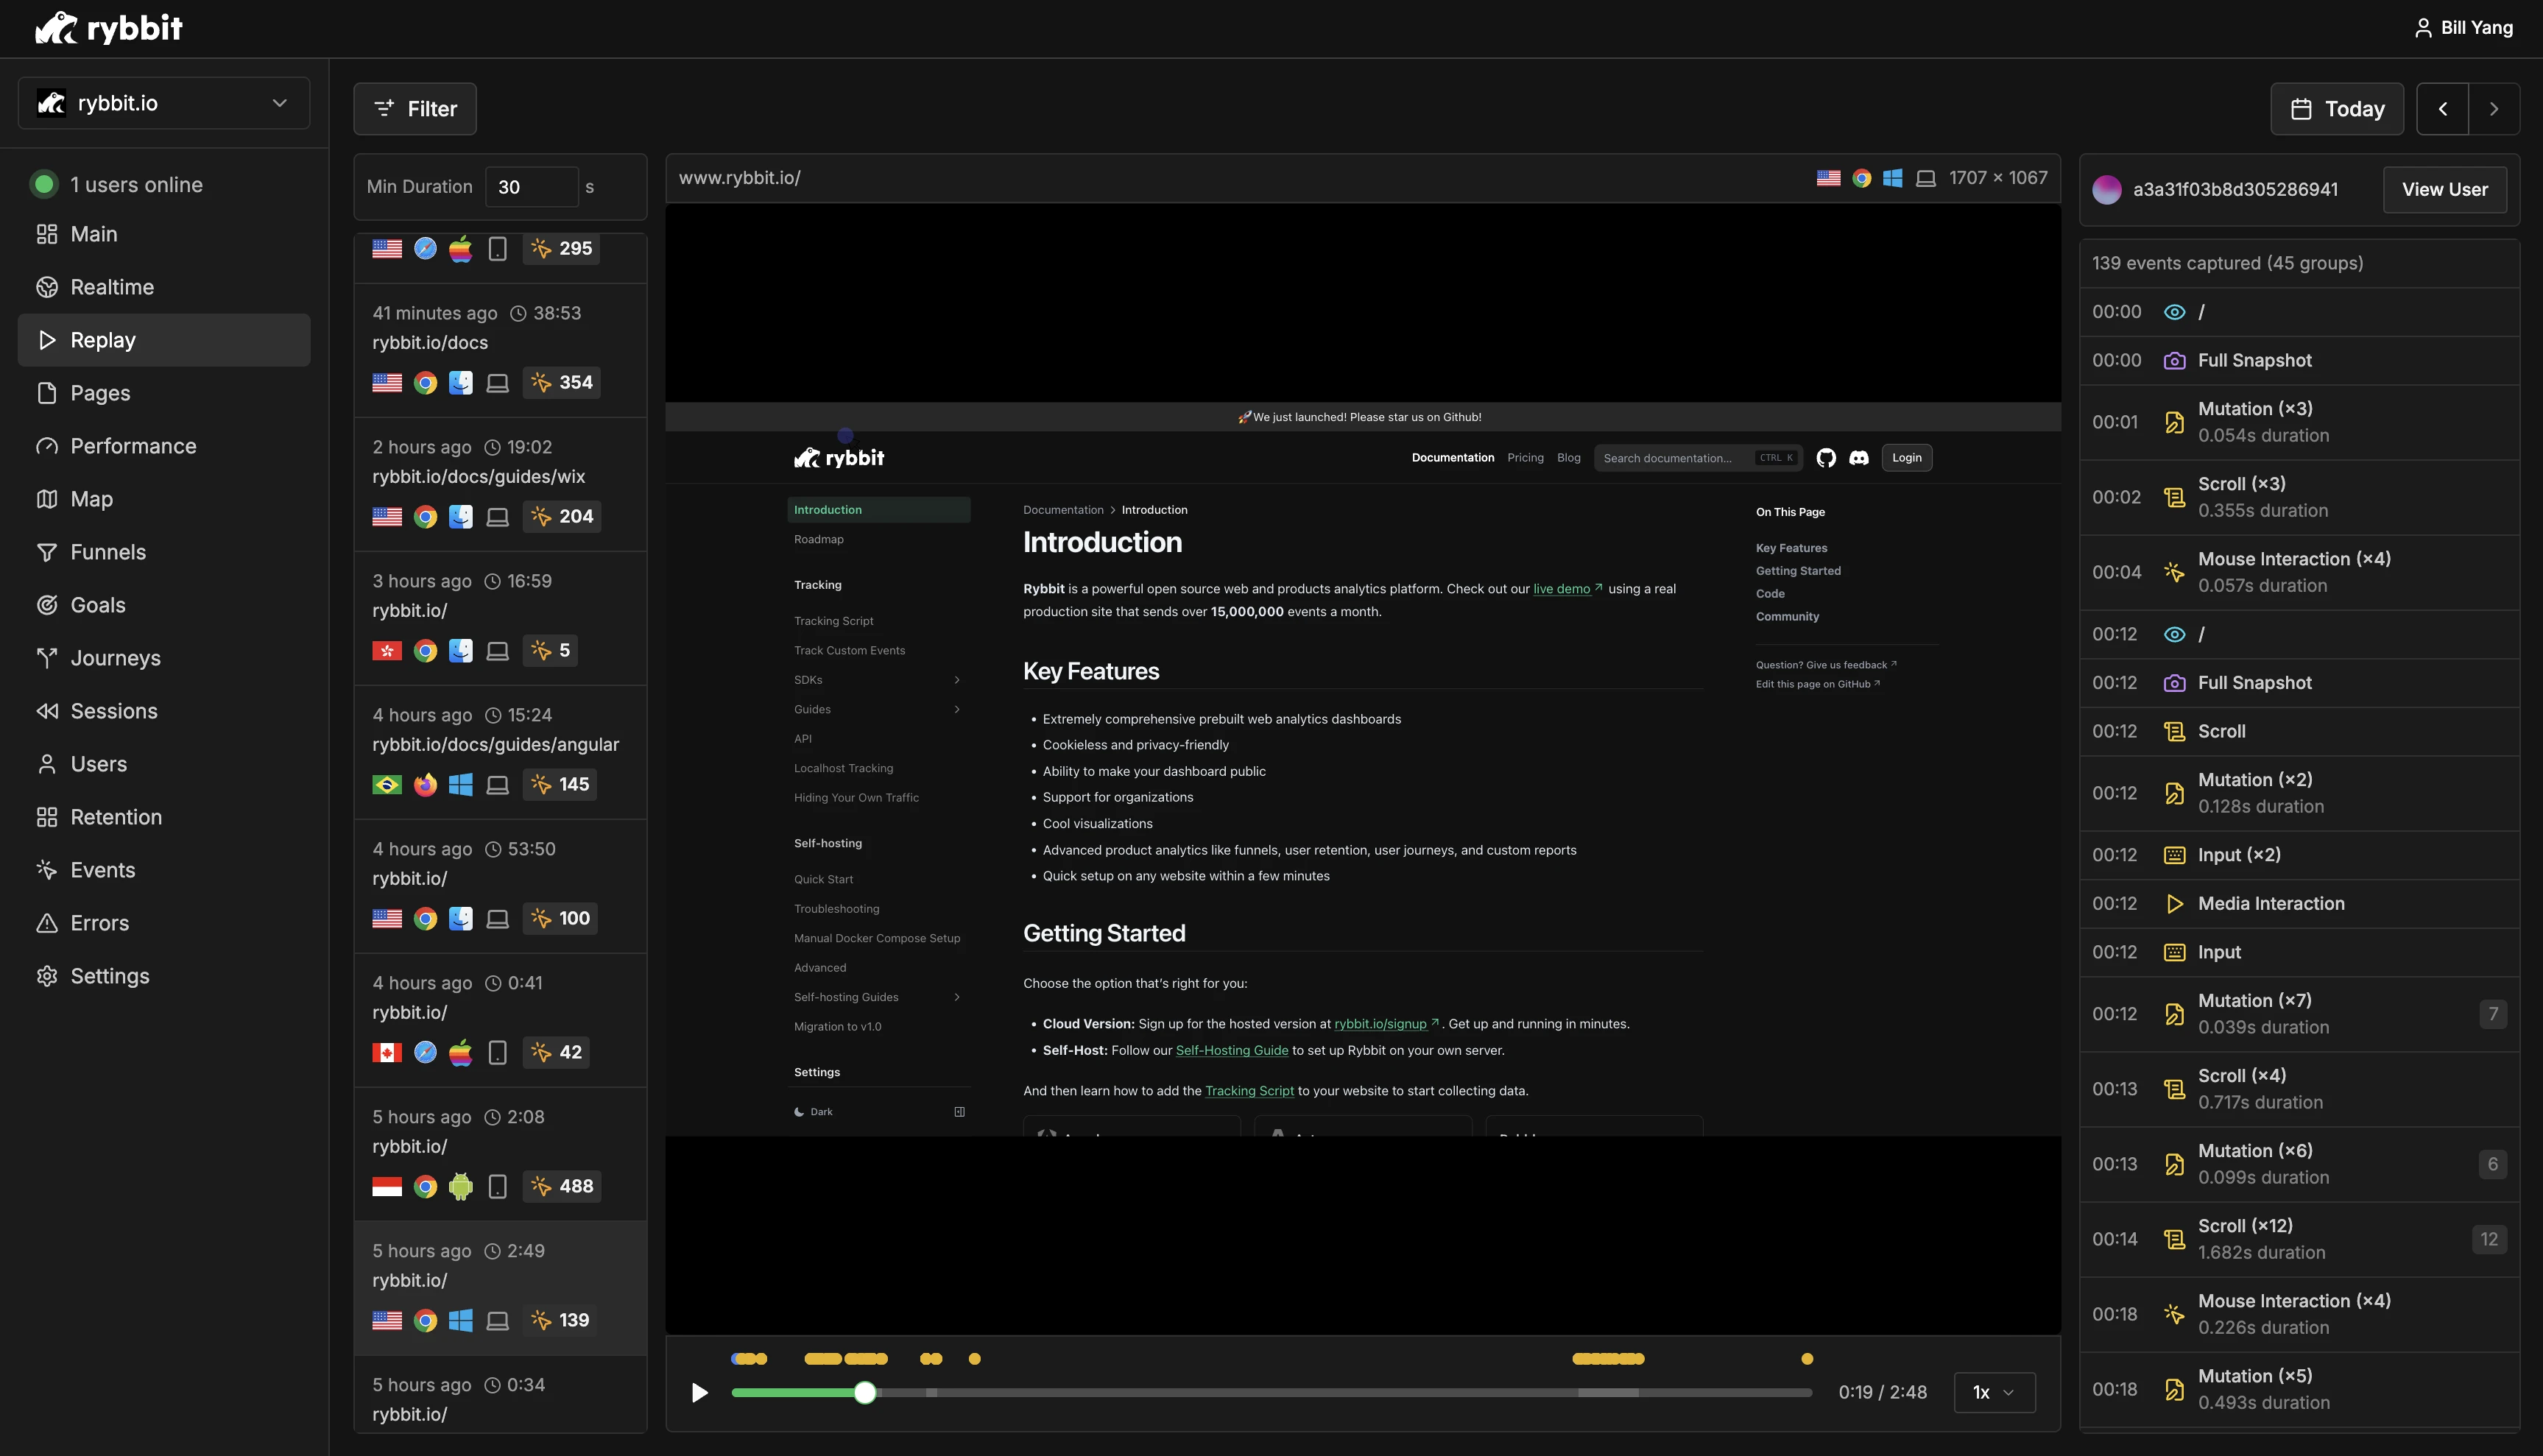The width and height of the screenshot is (2543, 1456).
Task: Select the 2:08 rybbit.io/ session
Action: [x=500, y=1154]
